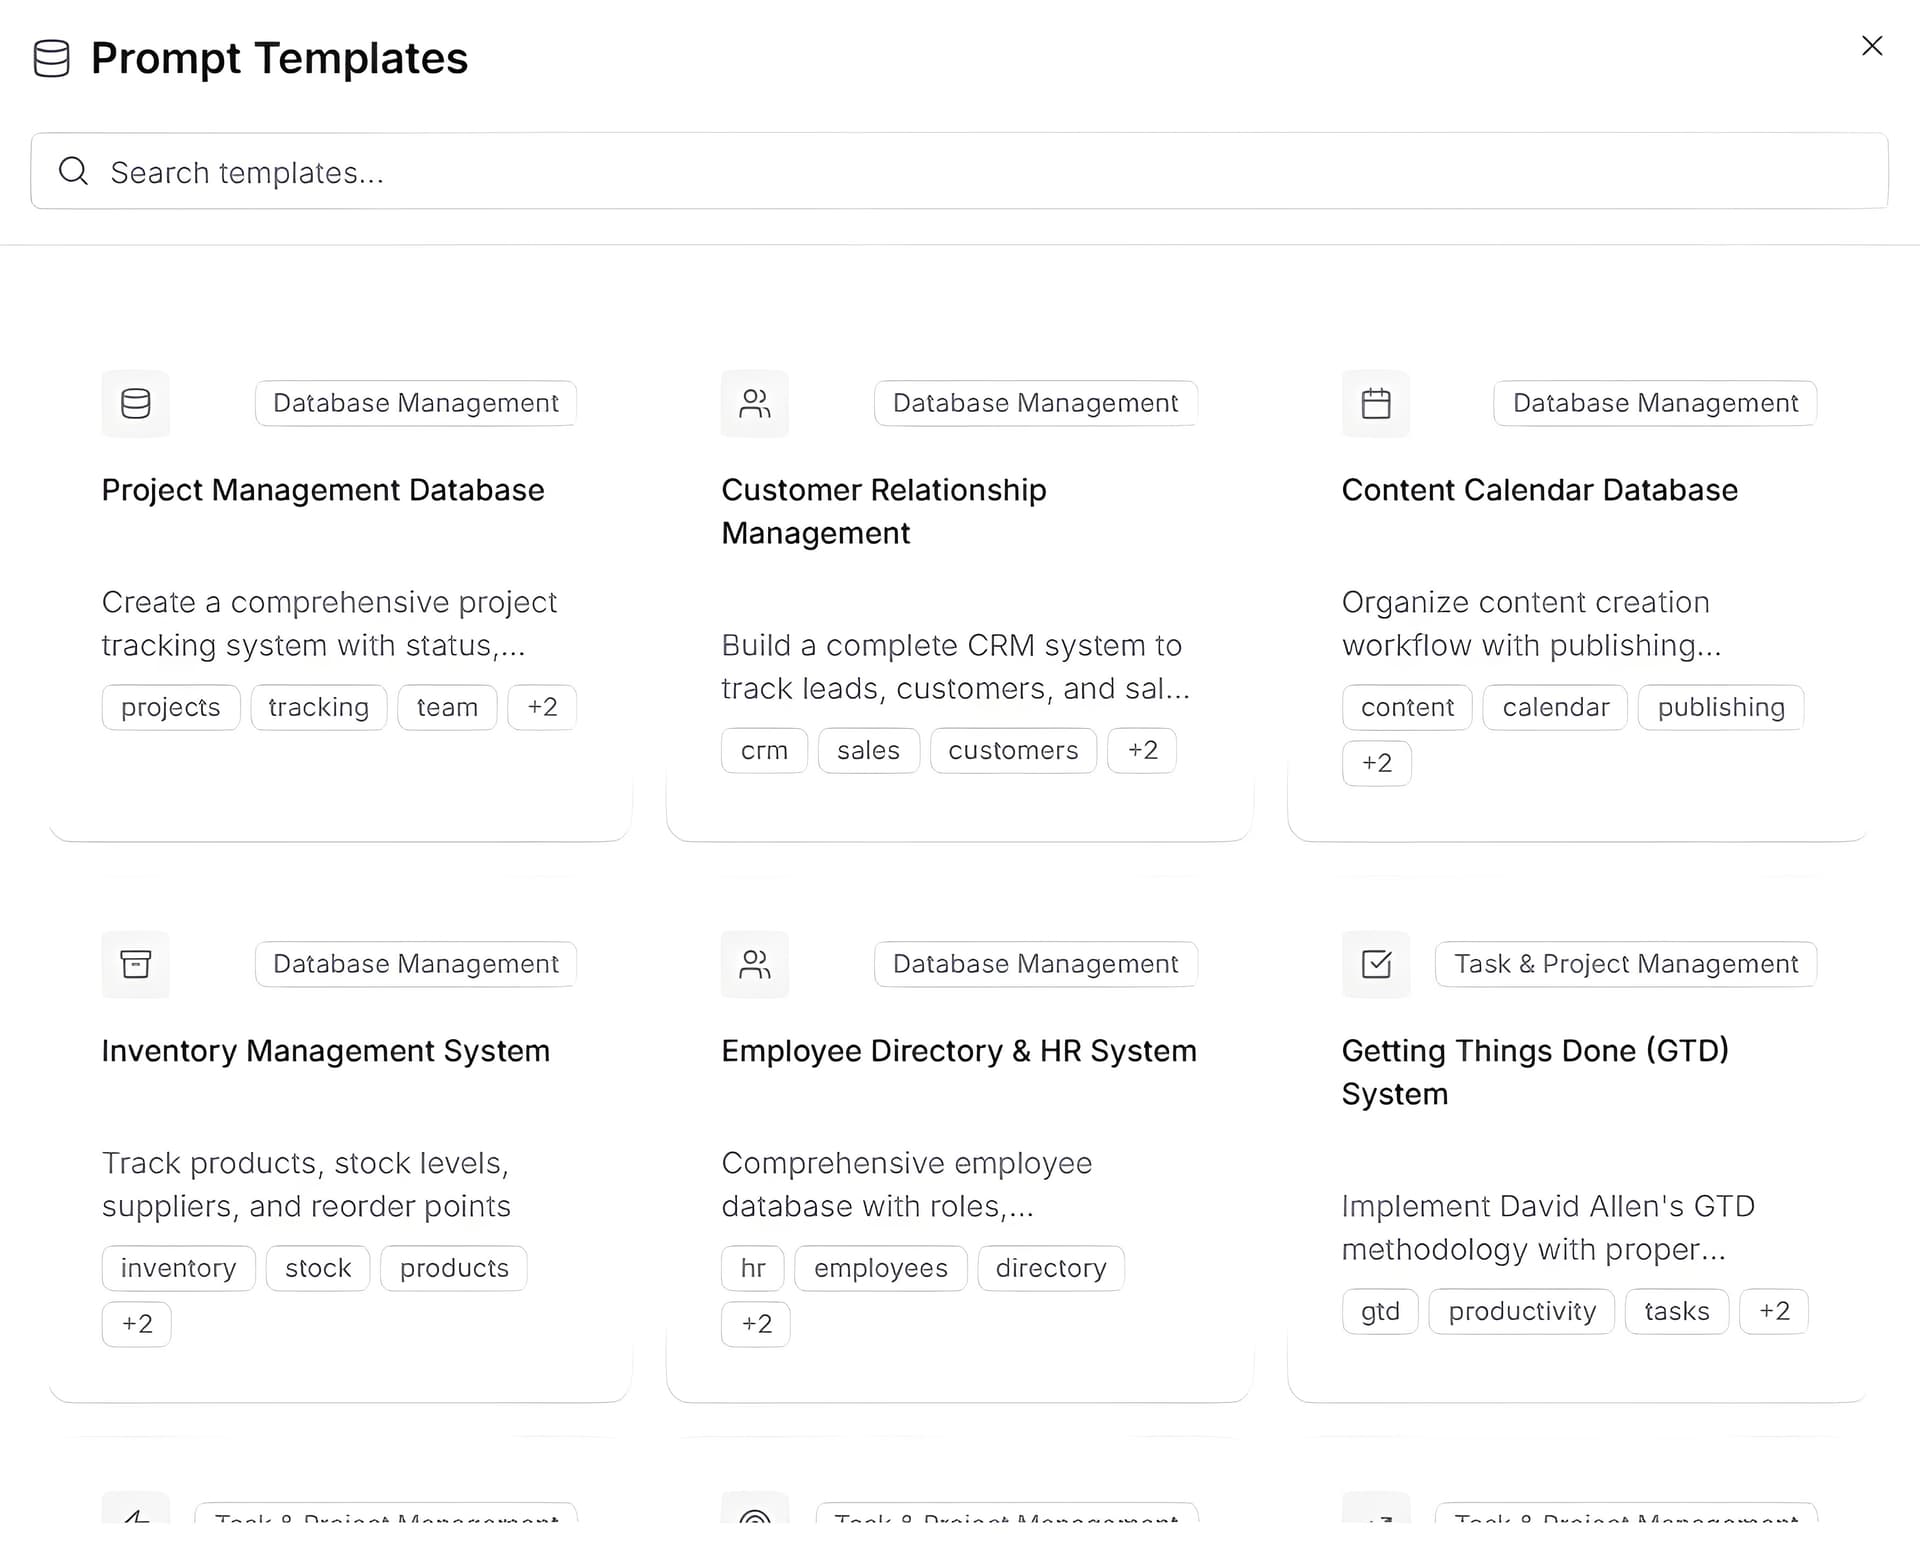The height and width of the screenshot is (1549, 1920).
Task: Click the 'customers' tag
Action: [1013, 750]
